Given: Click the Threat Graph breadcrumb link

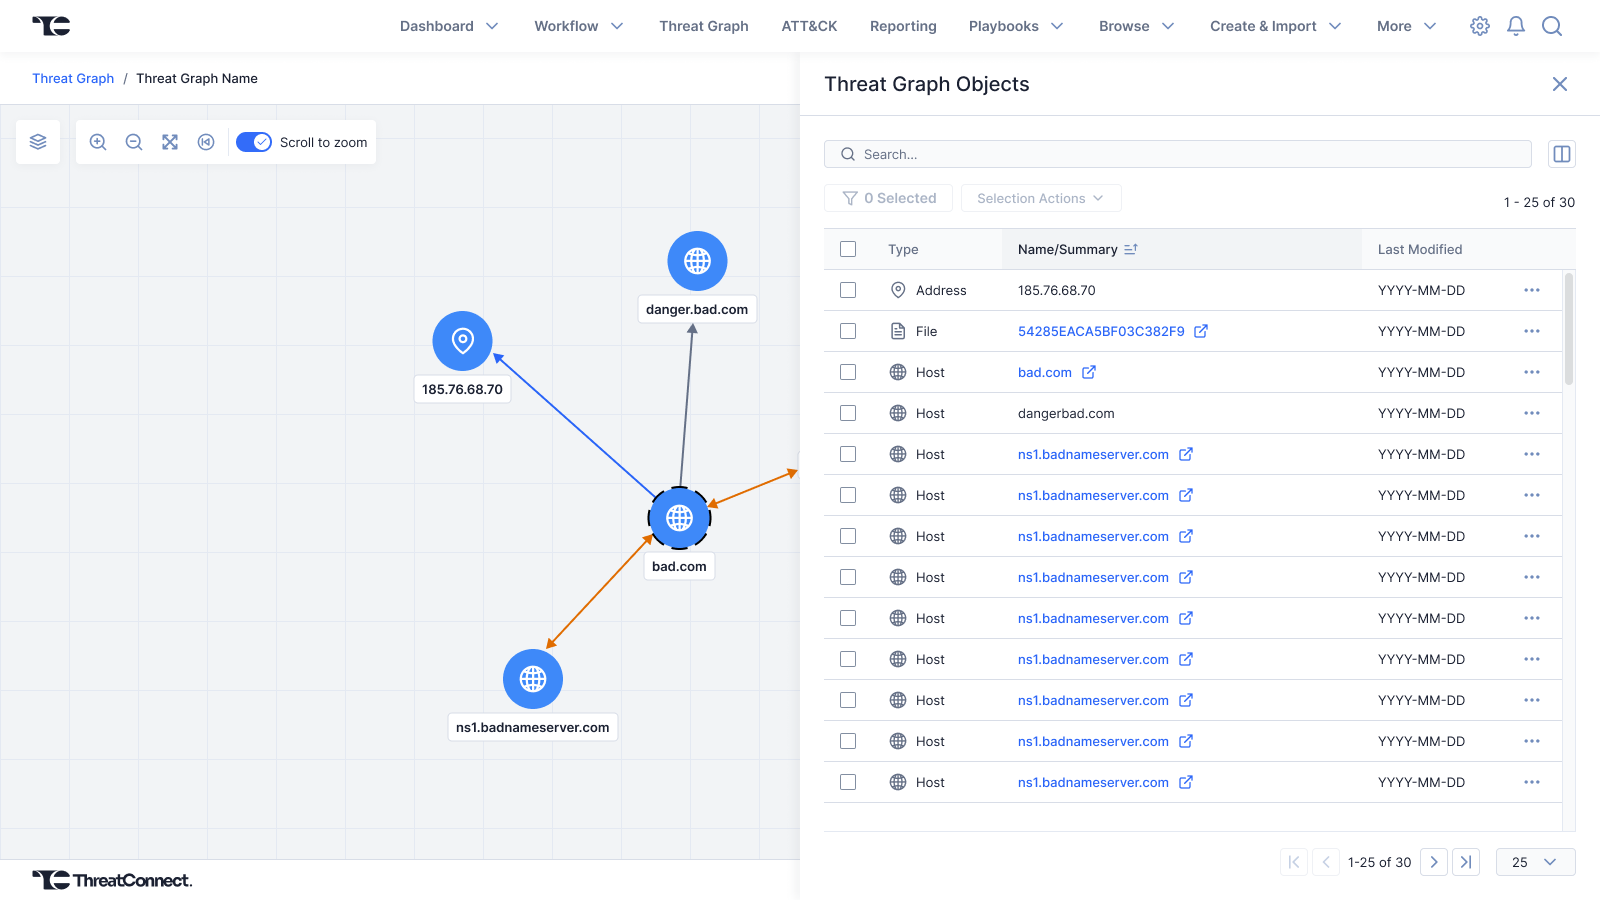Looking at the screenshot, I should [73, 78].
